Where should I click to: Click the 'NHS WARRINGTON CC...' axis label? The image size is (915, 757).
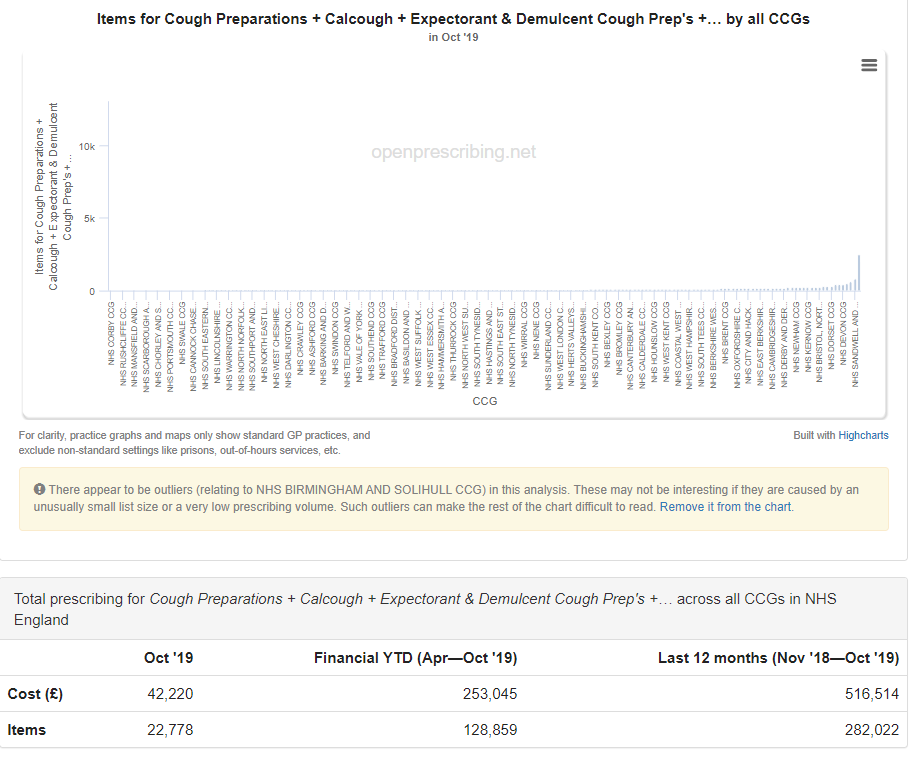(x=229, y=346)
